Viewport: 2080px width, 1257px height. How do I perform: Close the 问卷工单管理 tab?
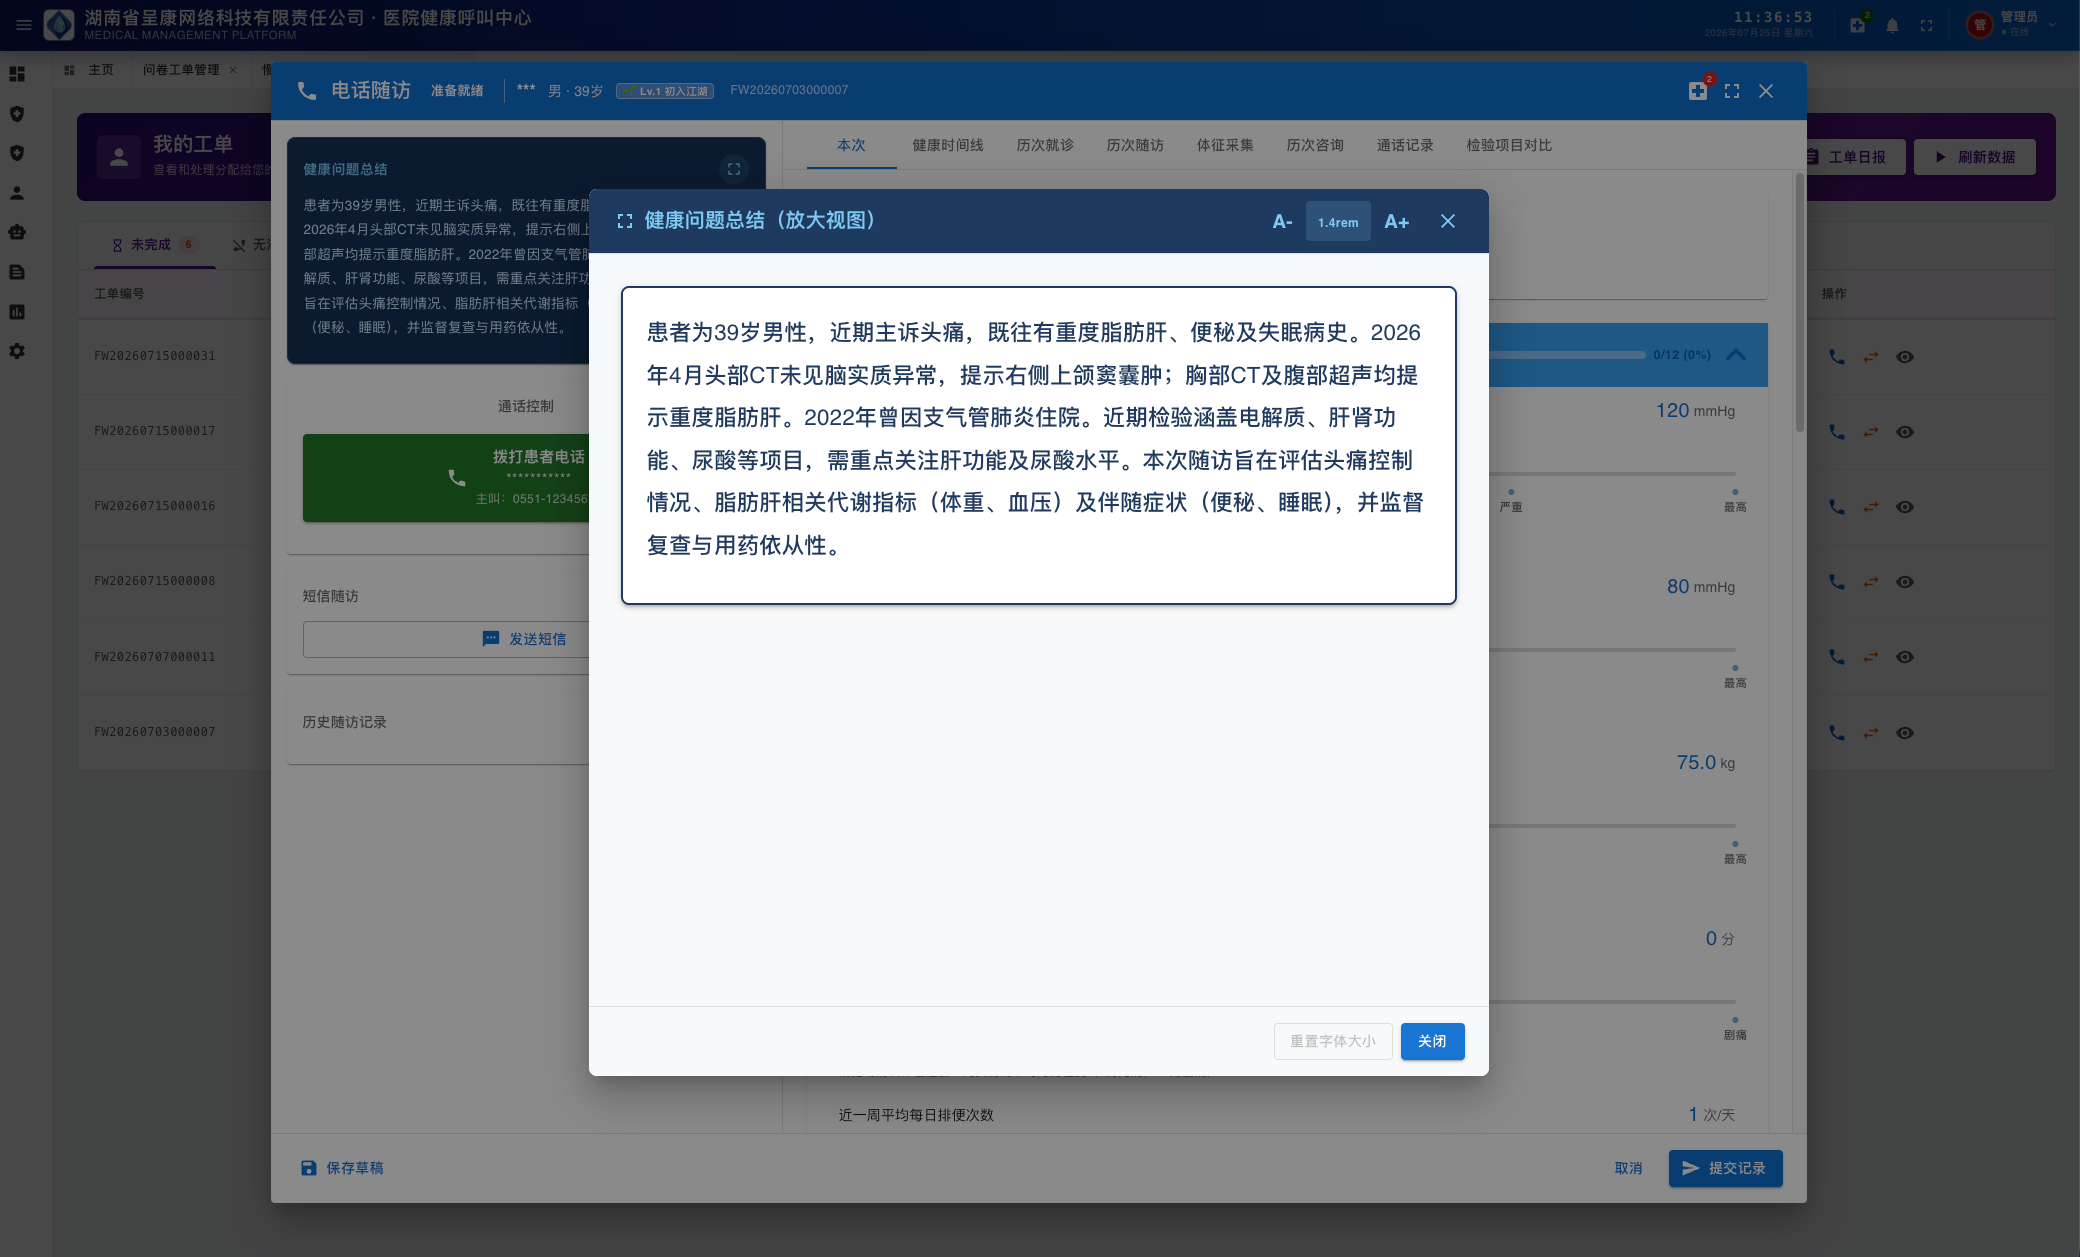click(x=233, y=70)
